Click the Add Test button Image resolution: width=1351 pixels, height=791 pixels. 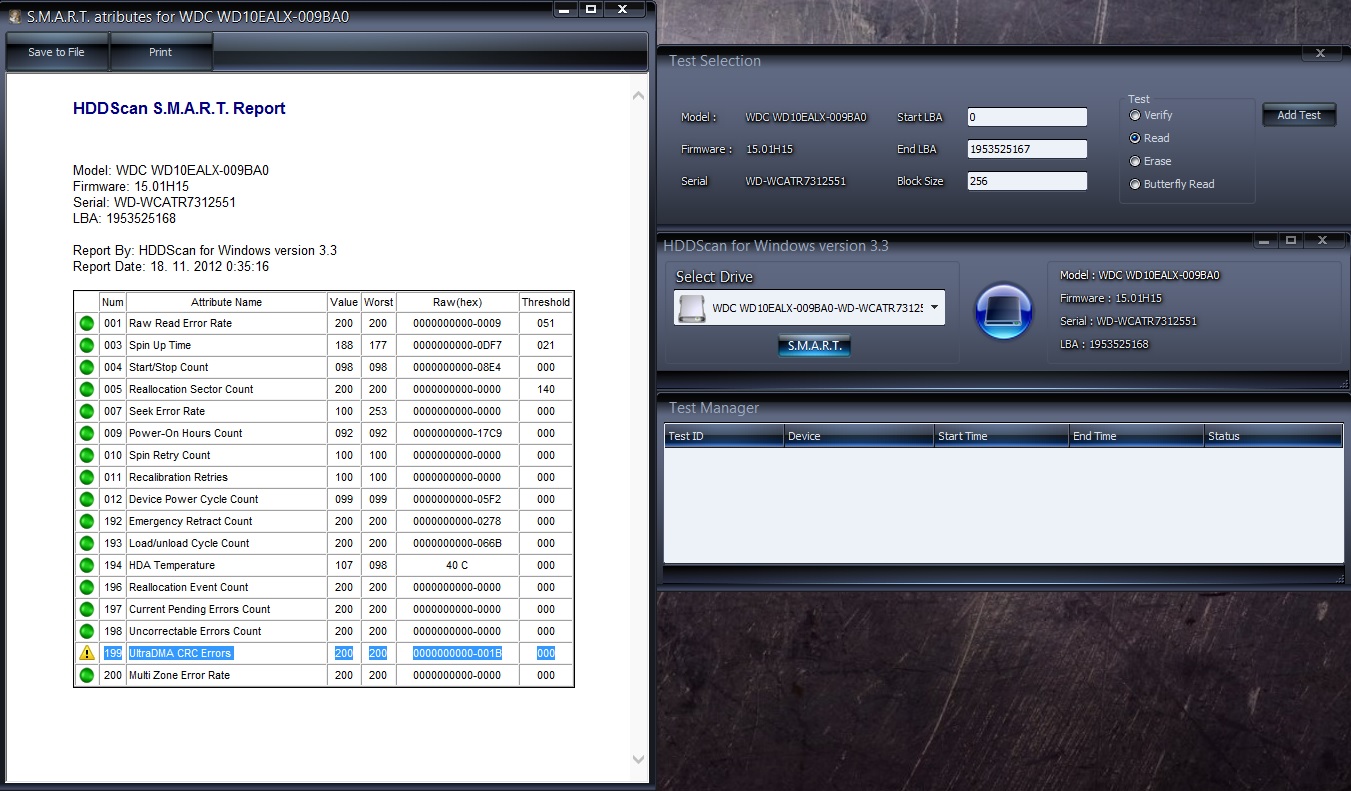[x=1299, y=115]
